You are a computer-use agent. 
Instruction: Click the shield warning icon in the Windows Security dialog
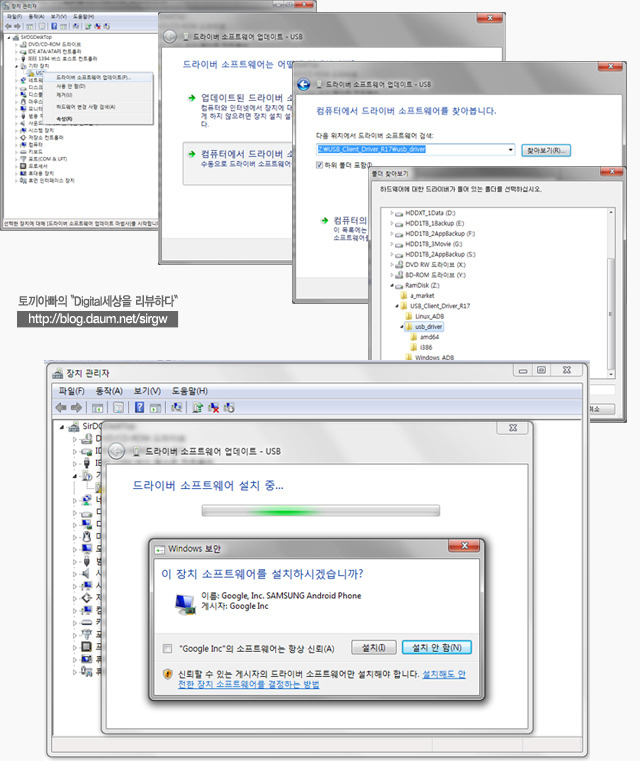tap(167, 674)
